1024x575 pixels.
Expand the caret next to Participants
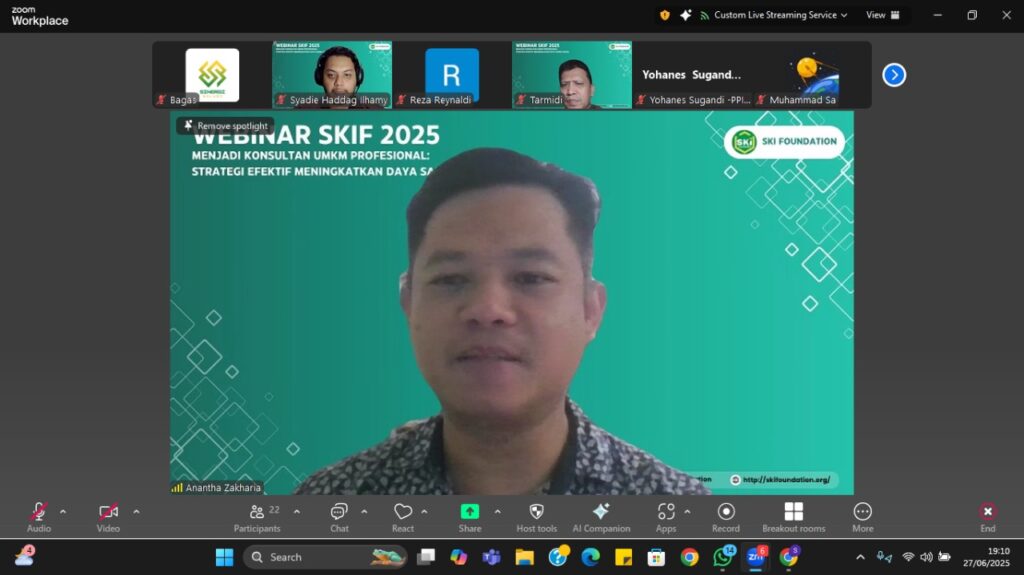296,512
